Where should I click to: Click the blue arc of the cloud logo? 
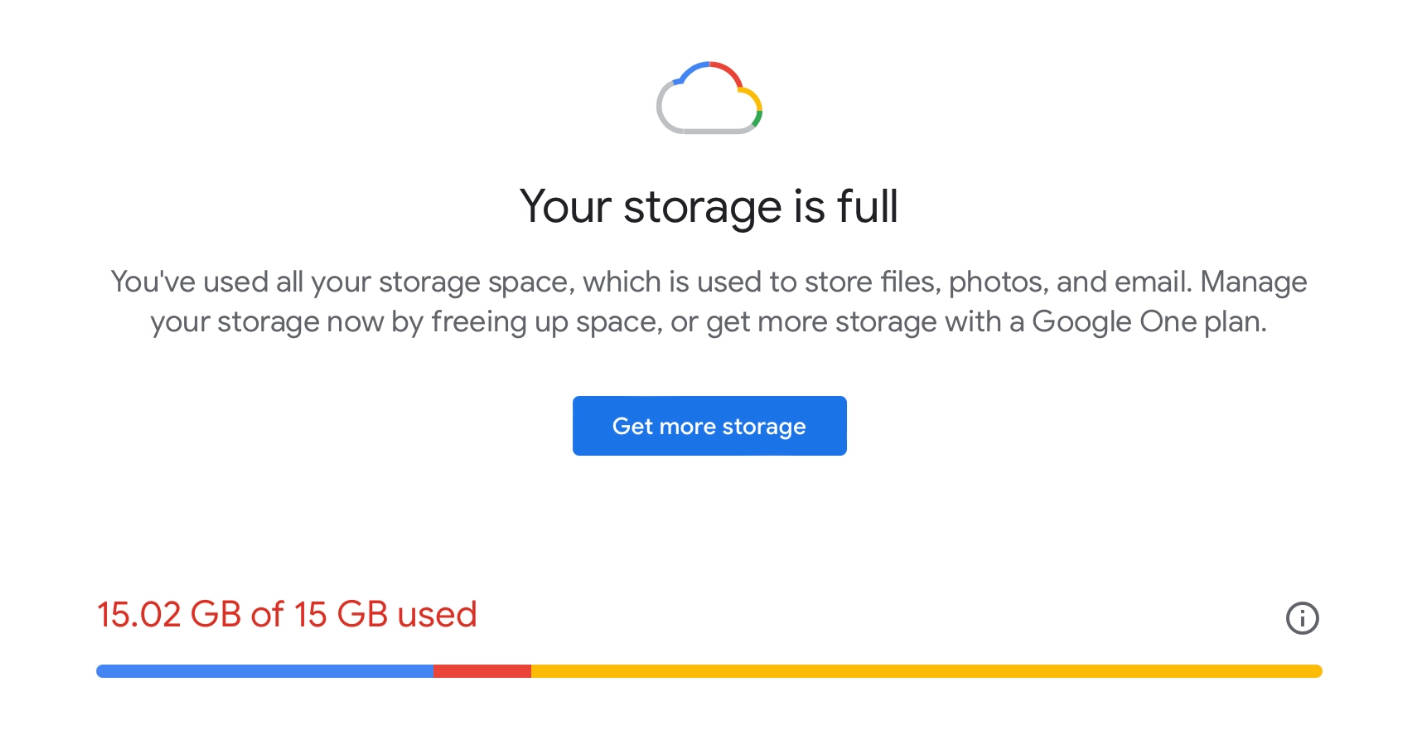(690, 72)
